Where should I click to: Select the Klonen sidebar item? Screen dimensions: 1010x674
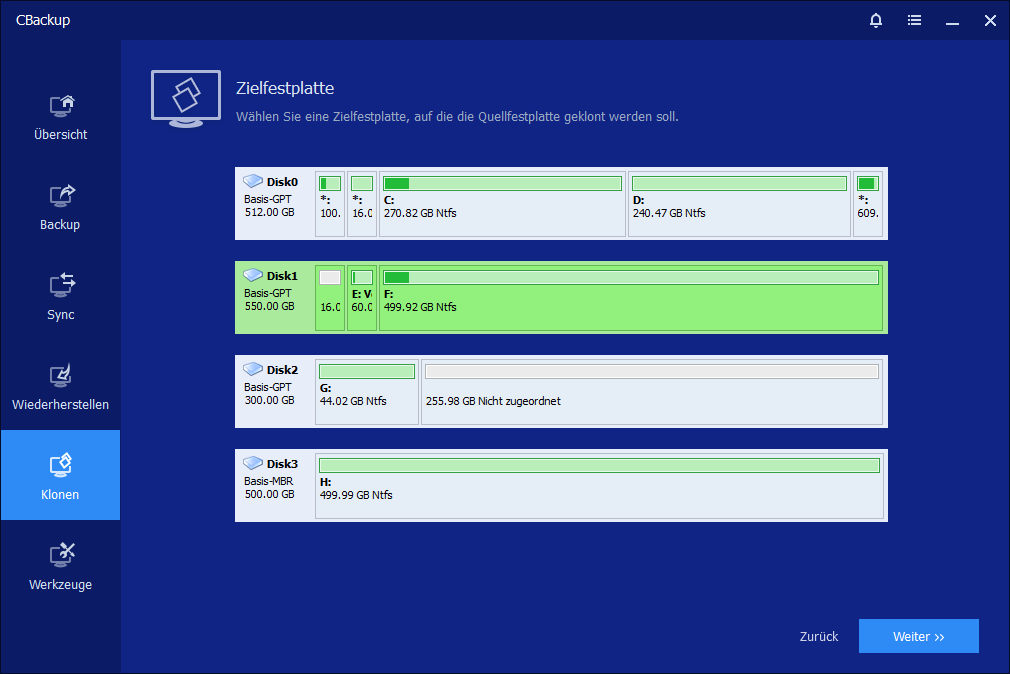[60, 476]
